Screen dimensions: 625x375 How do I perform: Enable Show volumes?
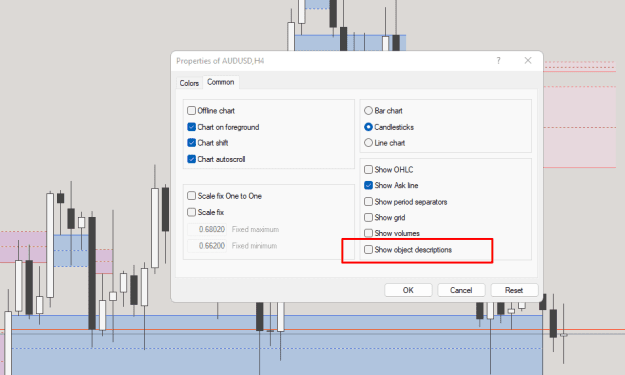click(368, 233)
